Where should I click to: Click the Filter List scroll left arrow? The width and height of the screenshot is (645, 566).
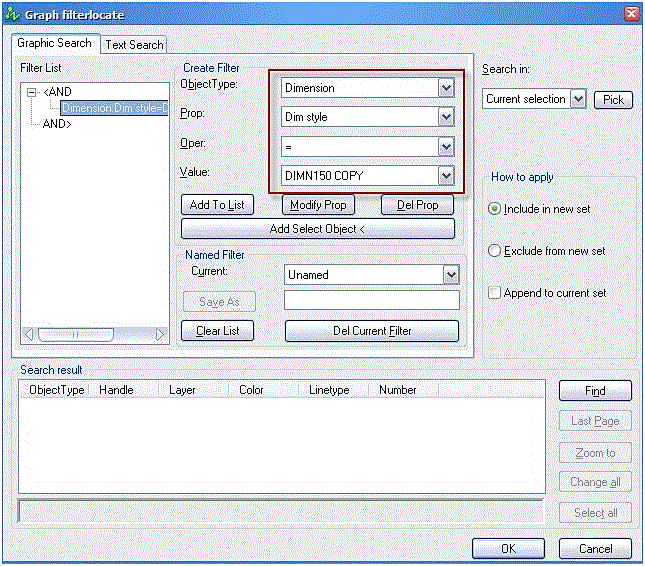pos(29,334)
